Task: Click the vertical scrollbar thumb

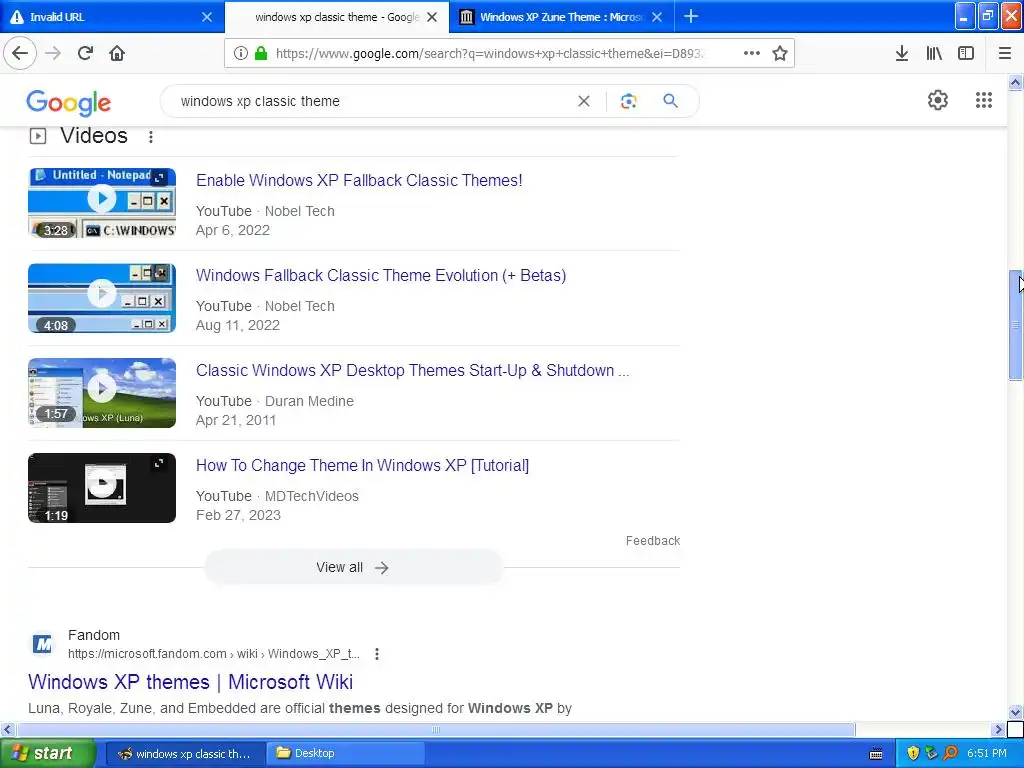Action: coord(1016,325)
